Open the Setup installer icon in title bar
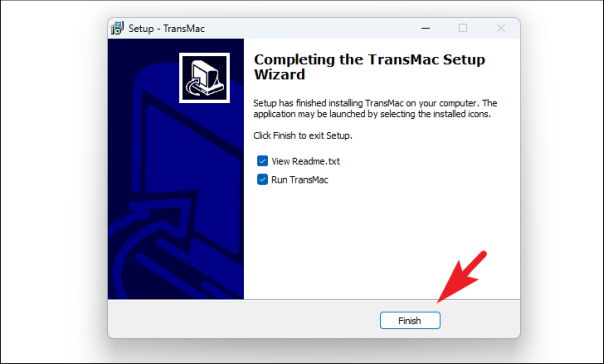 click(x=117, y=29)
